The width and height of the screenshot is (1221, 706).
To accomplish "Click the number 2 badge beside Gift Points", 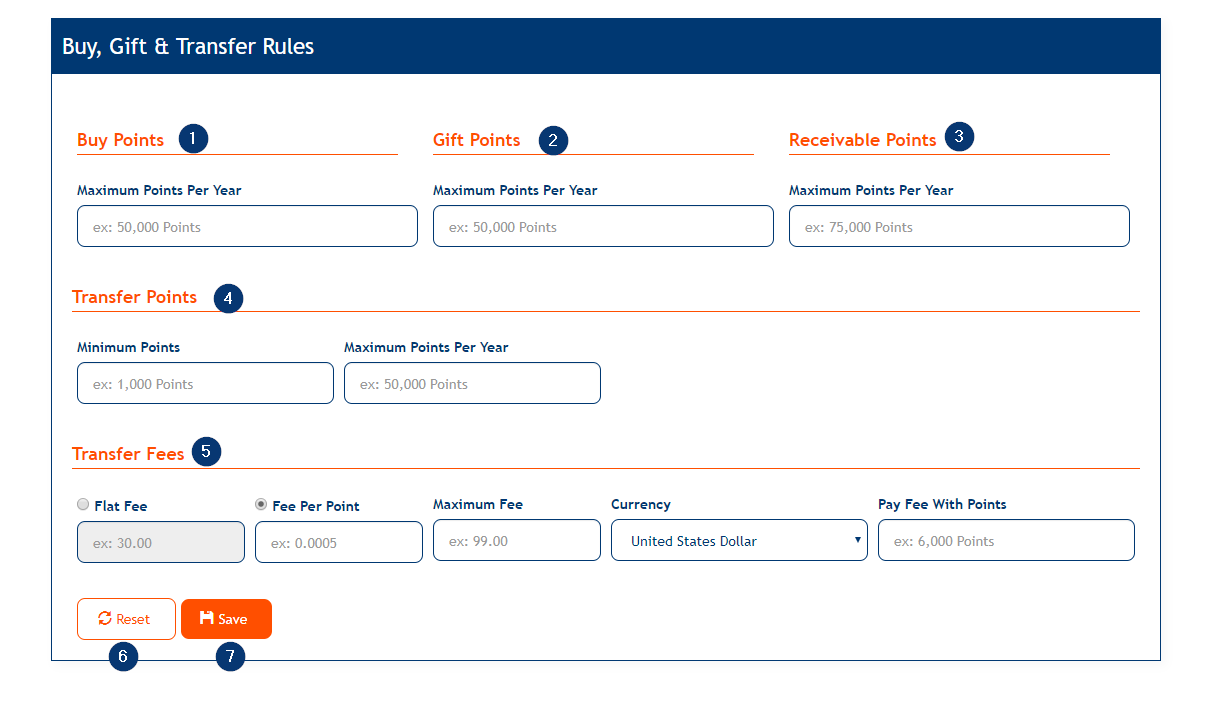I will (553, 139).
